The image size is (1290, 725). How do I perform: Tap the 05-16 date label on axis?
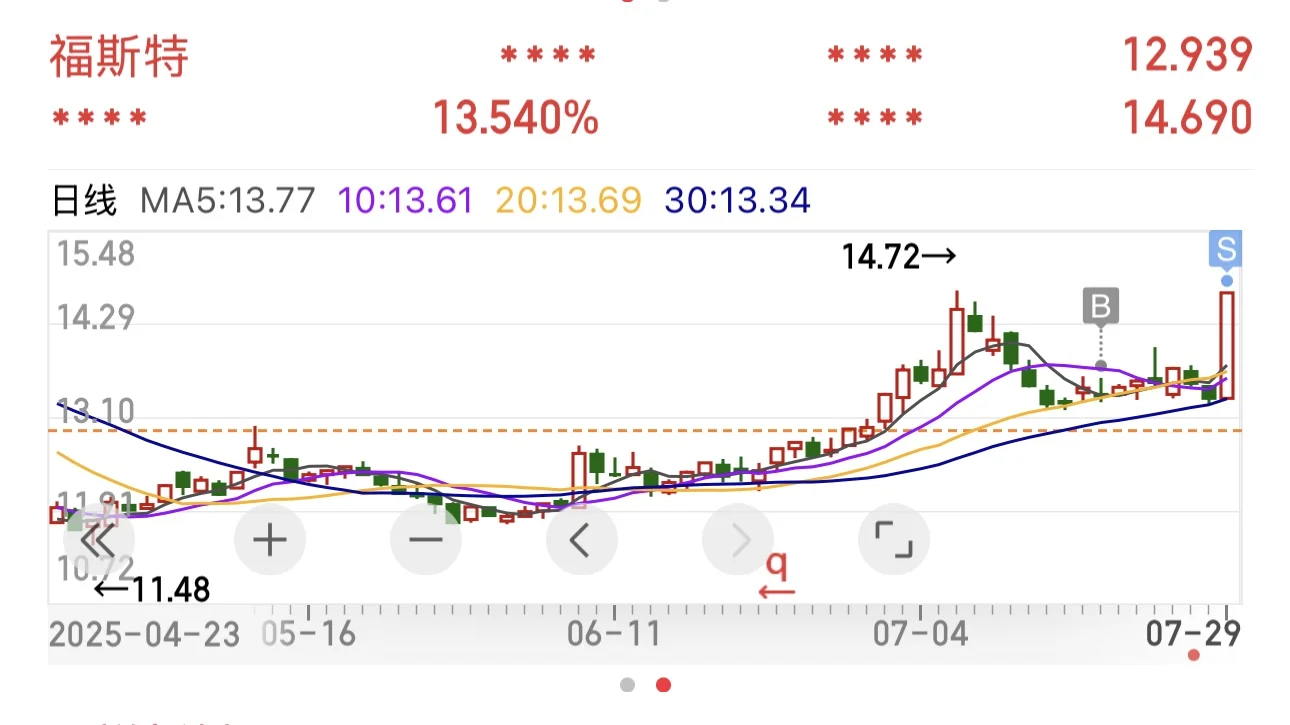tap(309, 634)
